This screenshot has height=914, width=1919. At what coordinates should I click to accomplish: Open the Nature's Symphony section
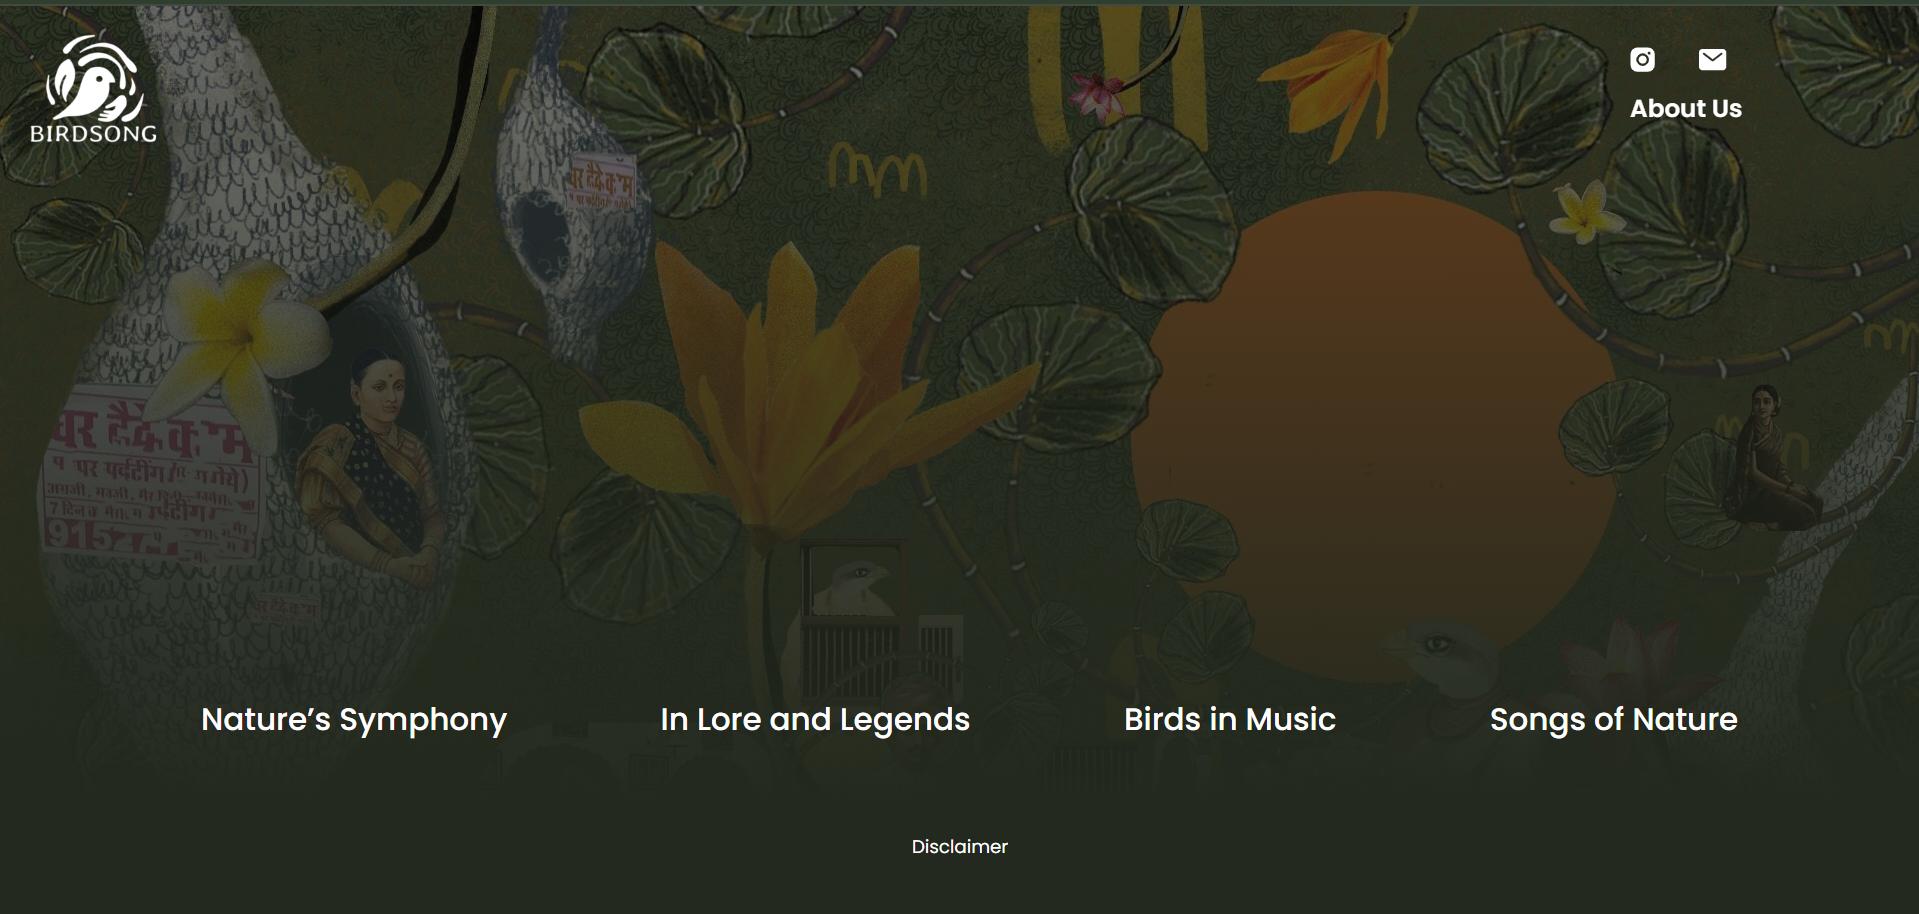click(x=354, y=720)
